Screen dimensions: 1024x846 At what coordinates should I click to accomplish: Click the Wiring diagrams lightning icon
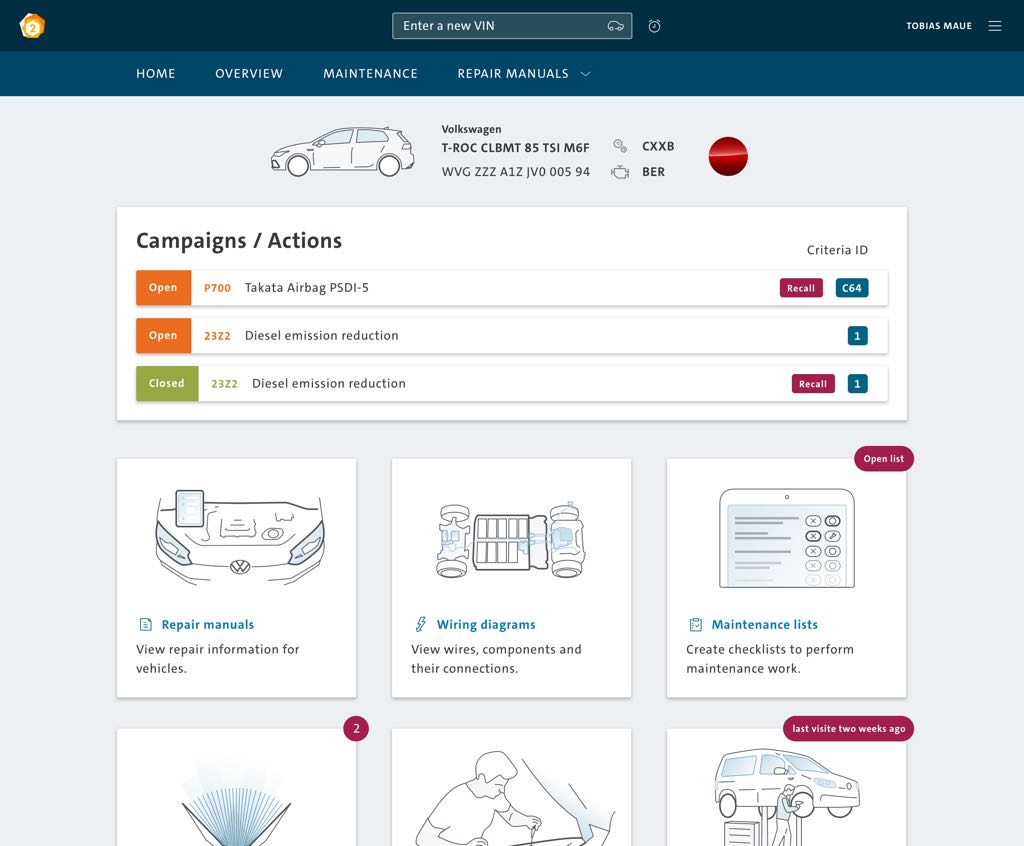click(x=421, y=625)
